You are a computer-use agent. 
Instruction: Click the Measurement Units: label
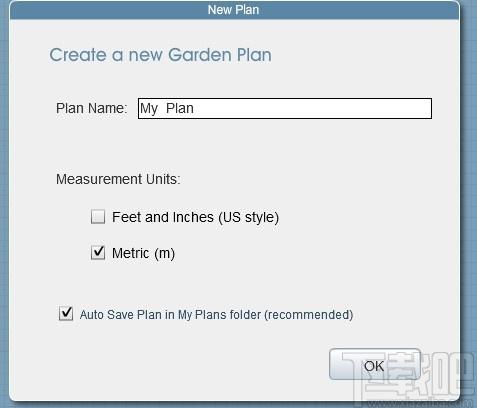click(118, 179)
